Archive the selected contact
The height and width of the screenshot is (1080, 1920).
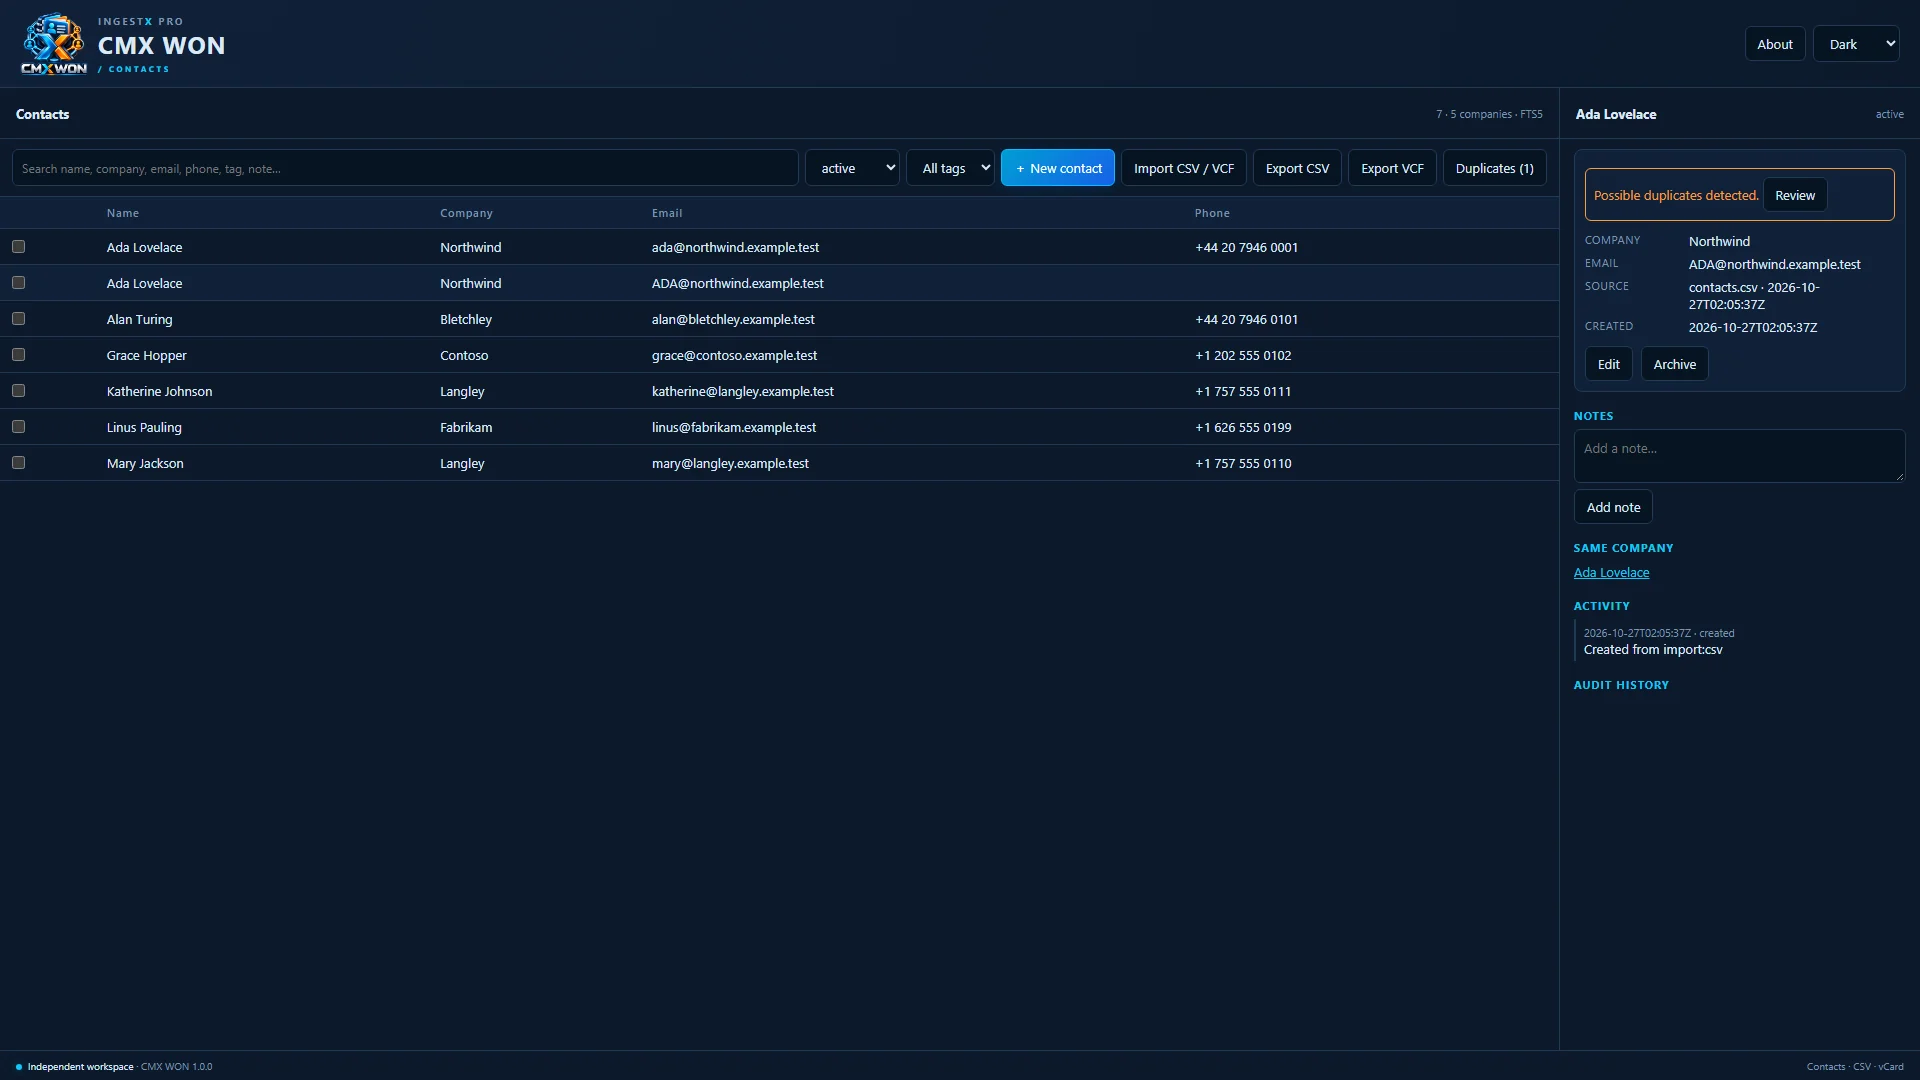tap(1674, 364)
